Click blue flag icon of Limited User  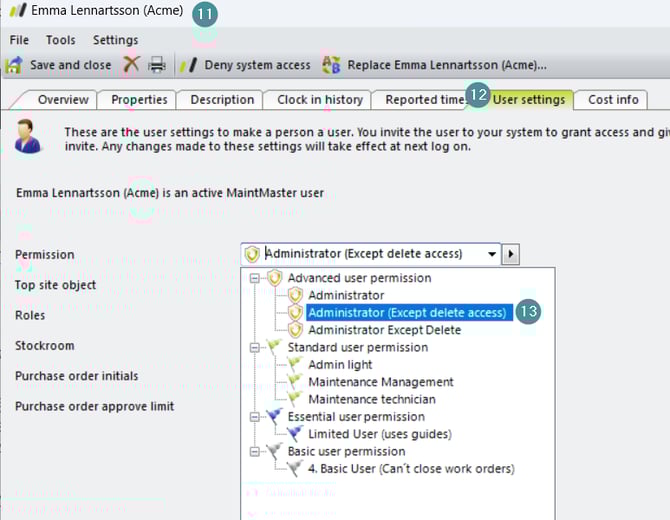(295, 434)
